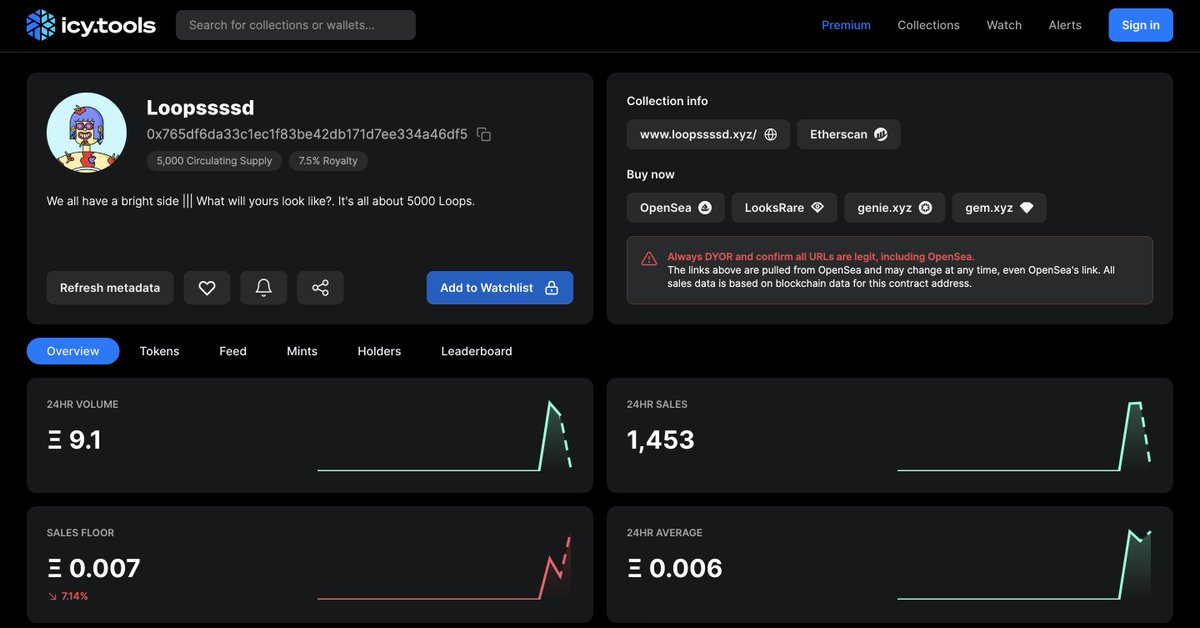1200x628 pixels.
Task: Click the 'We all have a bright side' description
Action: (x=261, y=201)
